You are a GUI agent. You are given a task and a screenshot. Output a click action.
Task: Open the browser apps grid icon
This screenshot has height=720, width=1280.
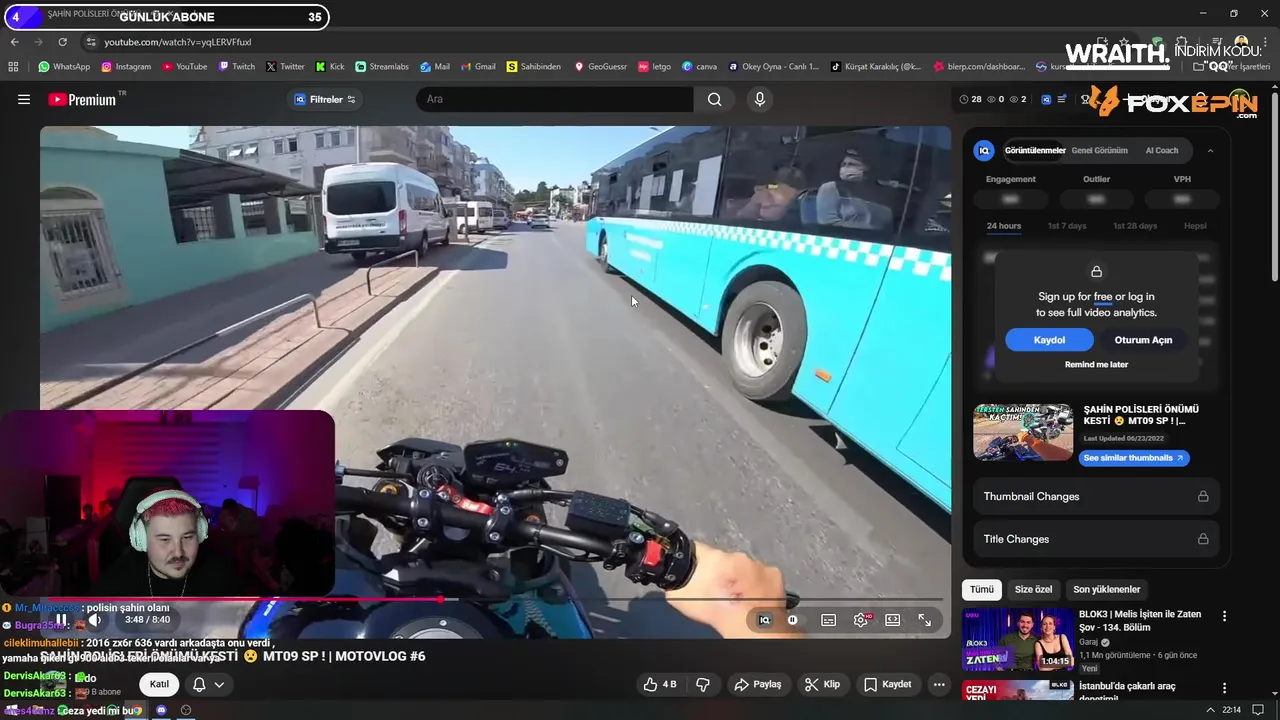[x=13, y=67]
